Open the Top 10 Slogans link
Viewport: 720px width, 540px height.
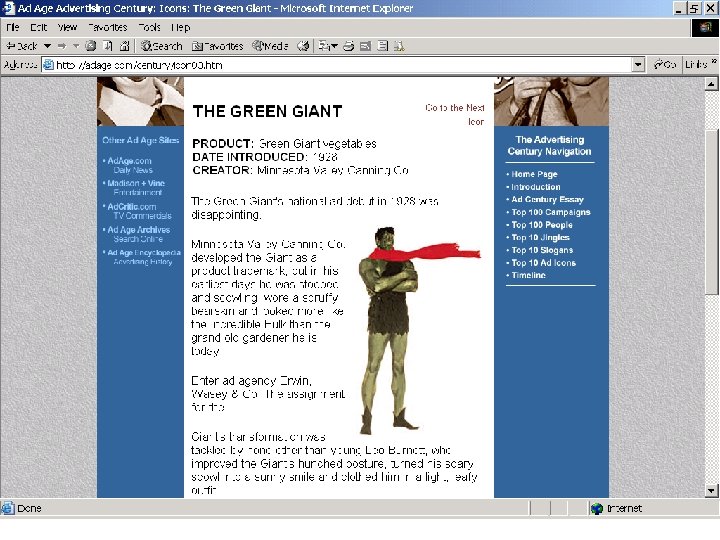pyautogui.click(x=542, y=250)
